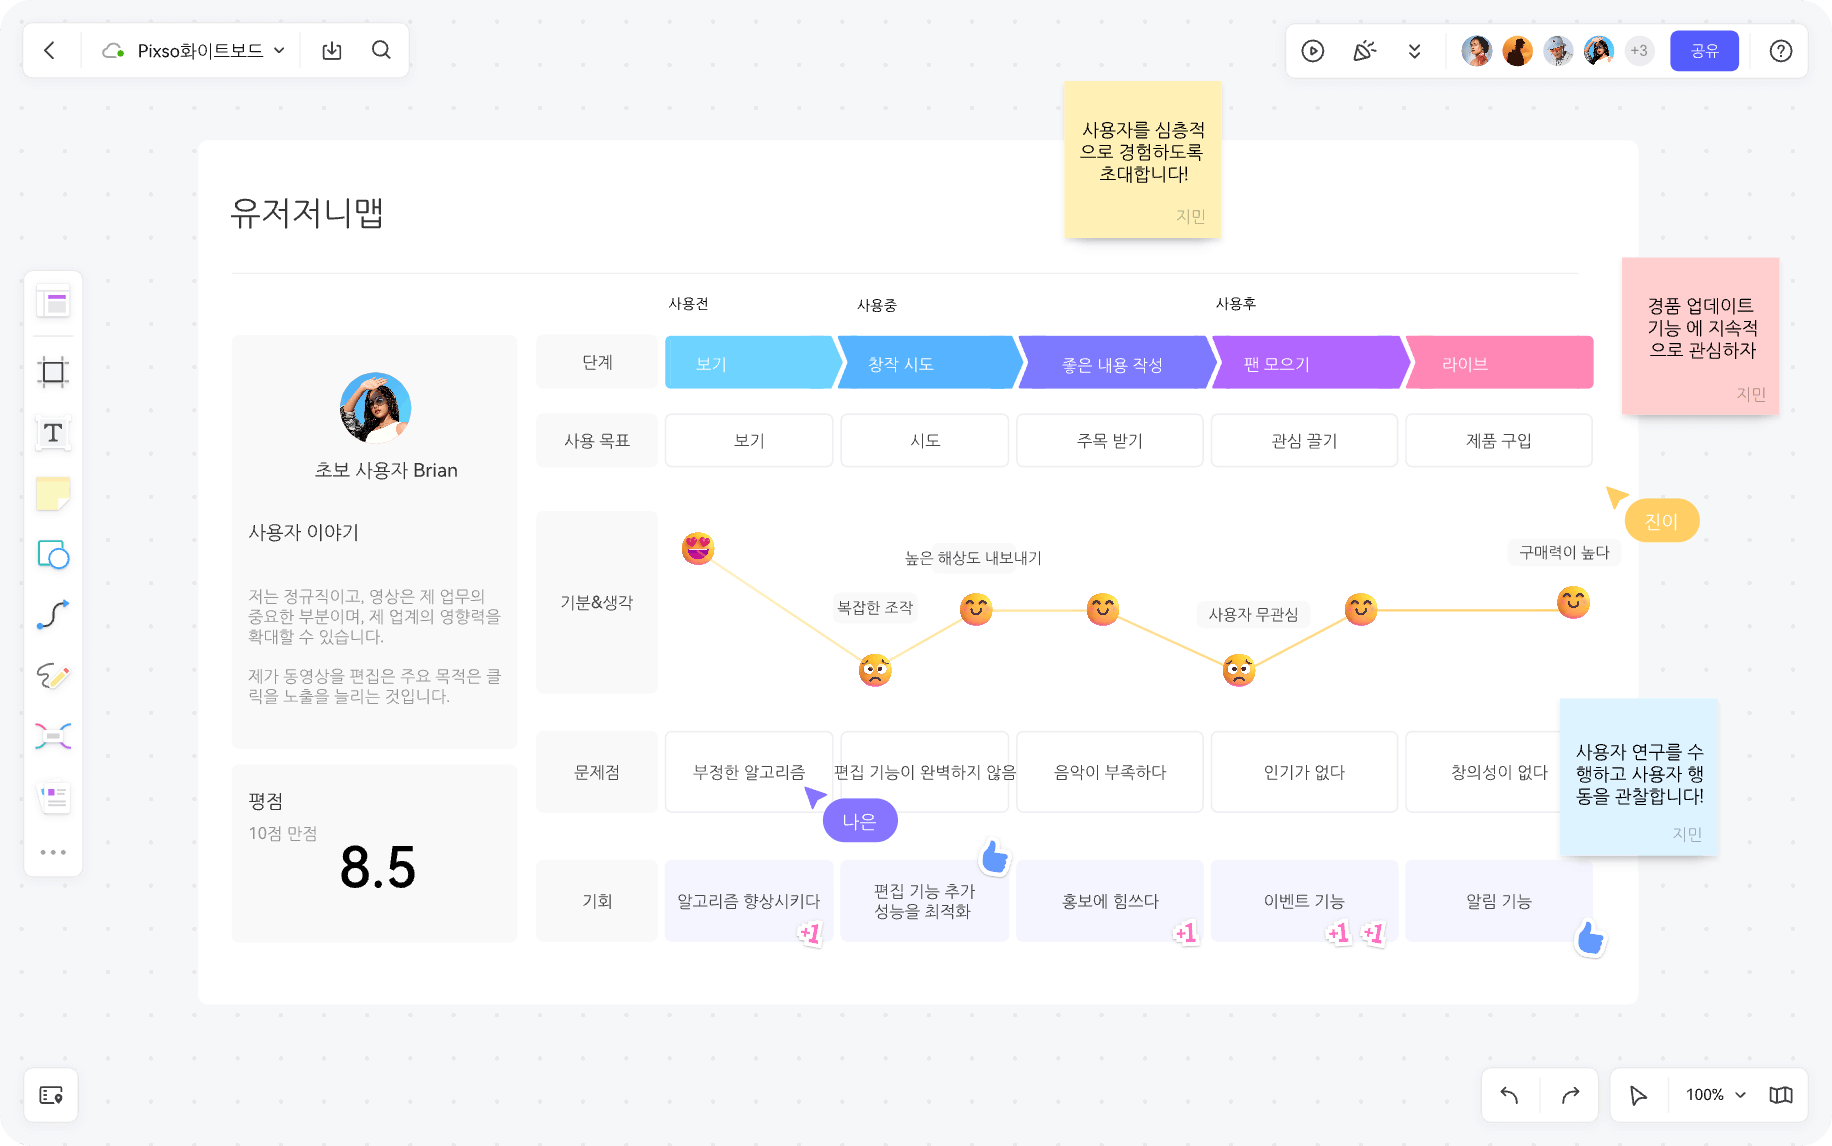Redo the last action
1832x1146 pixels.
[1570, 1095]
